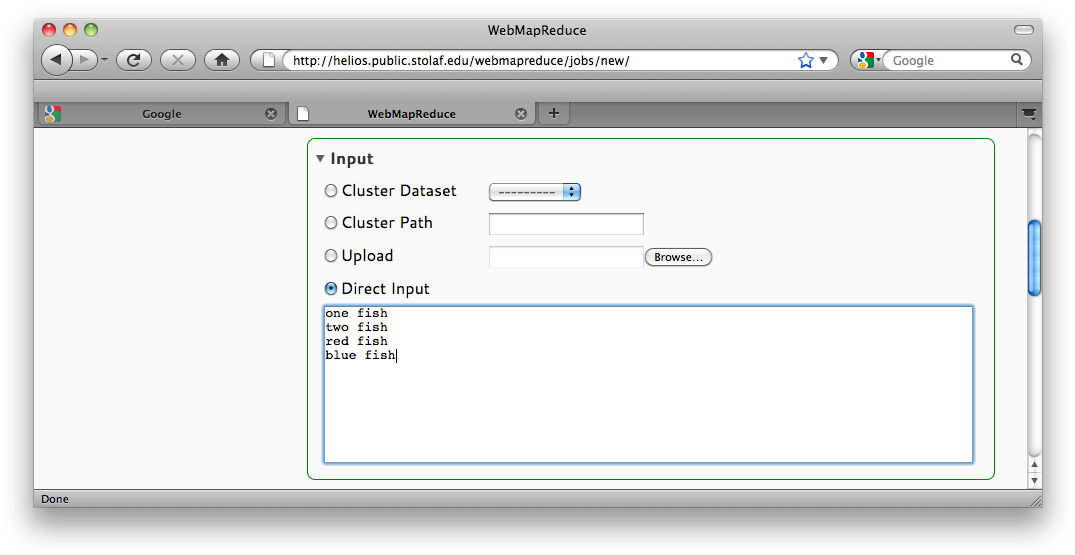
Task: Open a new tab with plus icon
Action: click(x=553, y=113)
